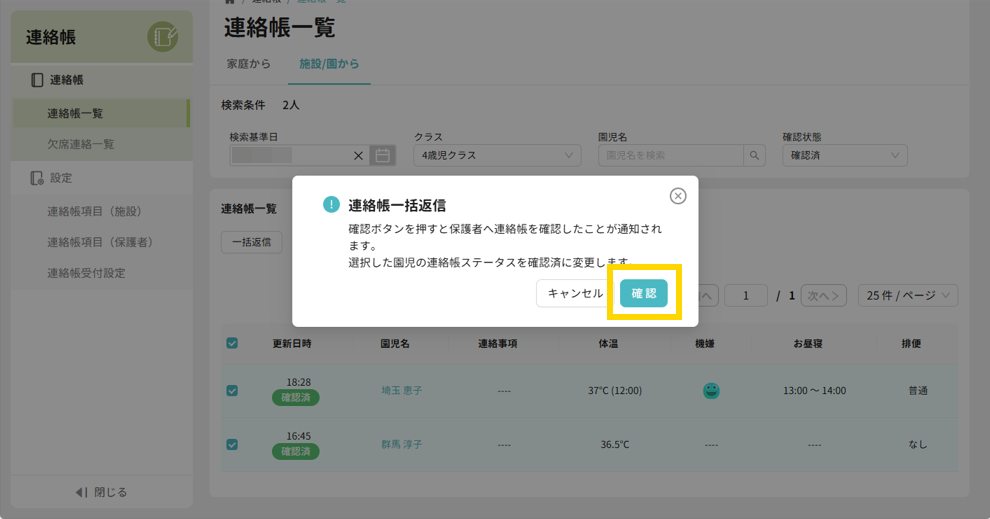Click the 設定 section icon in sidebar
The height and width of the screenshot is (519, 990).
pyautogui.click(x=37, y=178)
